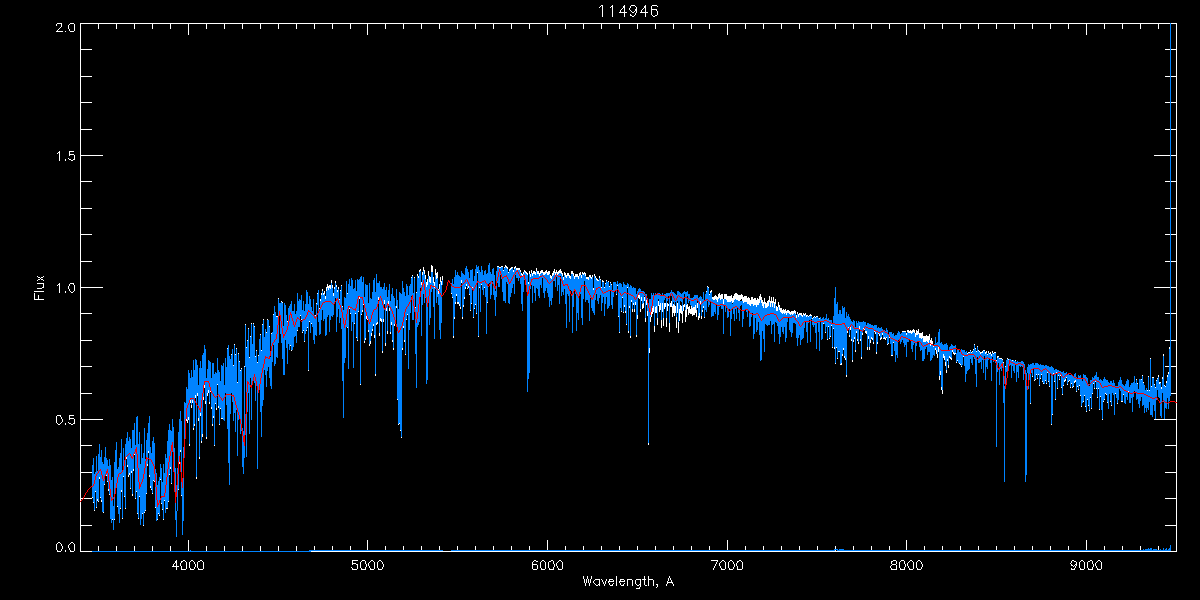1200x600 pixels.
Task: Click the 6000 x-axis tick label
Action: click(548, 565)
